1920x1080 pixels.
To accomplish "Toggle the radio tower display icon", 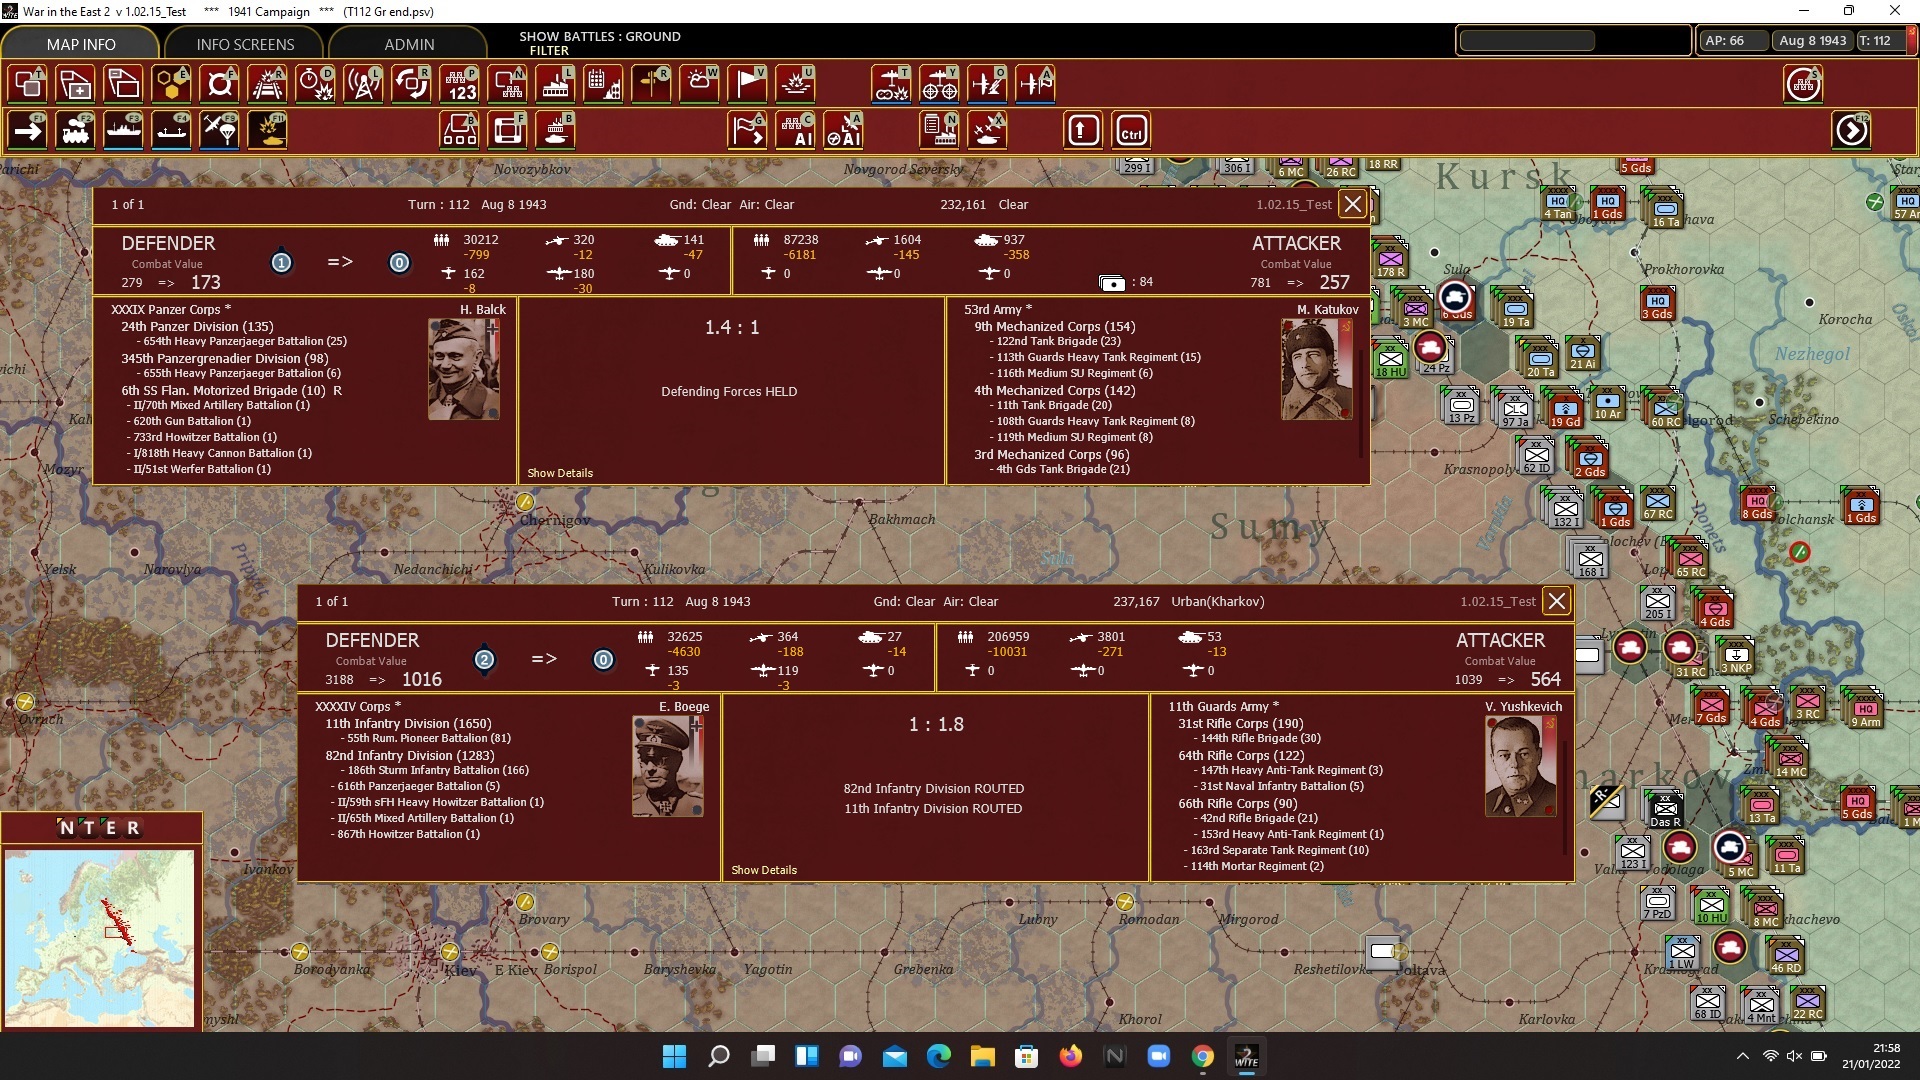I will click(x=363, y=84).
